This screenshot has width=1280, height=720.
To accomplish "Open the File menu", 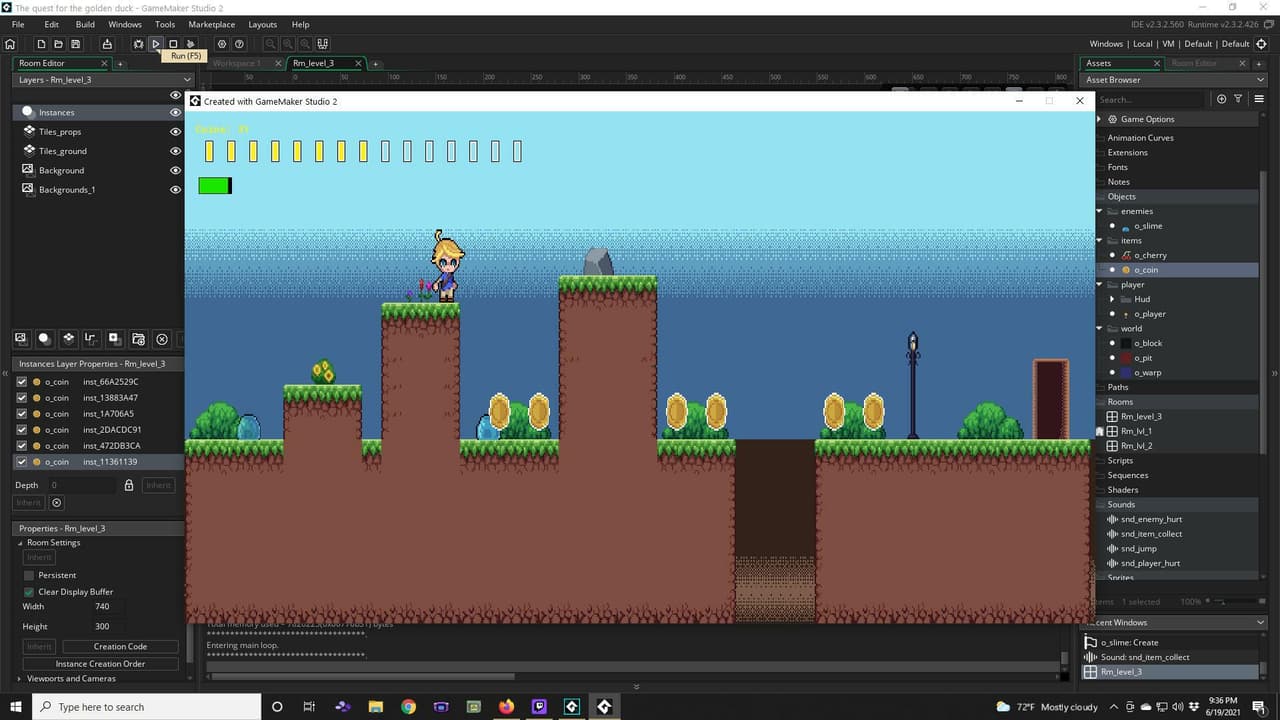I will point(18,24).
